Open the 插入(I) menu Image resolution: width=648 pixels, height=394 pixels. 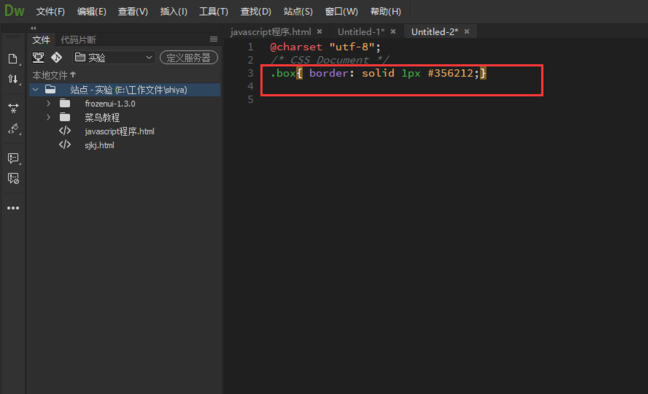(x=174, y=12)
